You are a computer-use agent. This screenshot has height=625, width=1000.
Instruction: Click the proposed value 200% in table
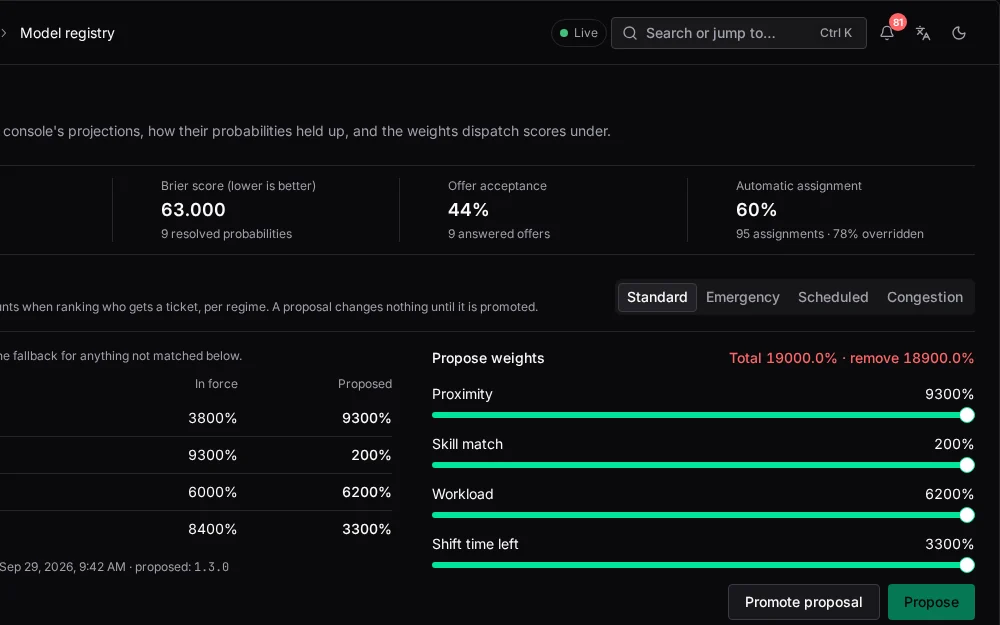pos(371,455)
